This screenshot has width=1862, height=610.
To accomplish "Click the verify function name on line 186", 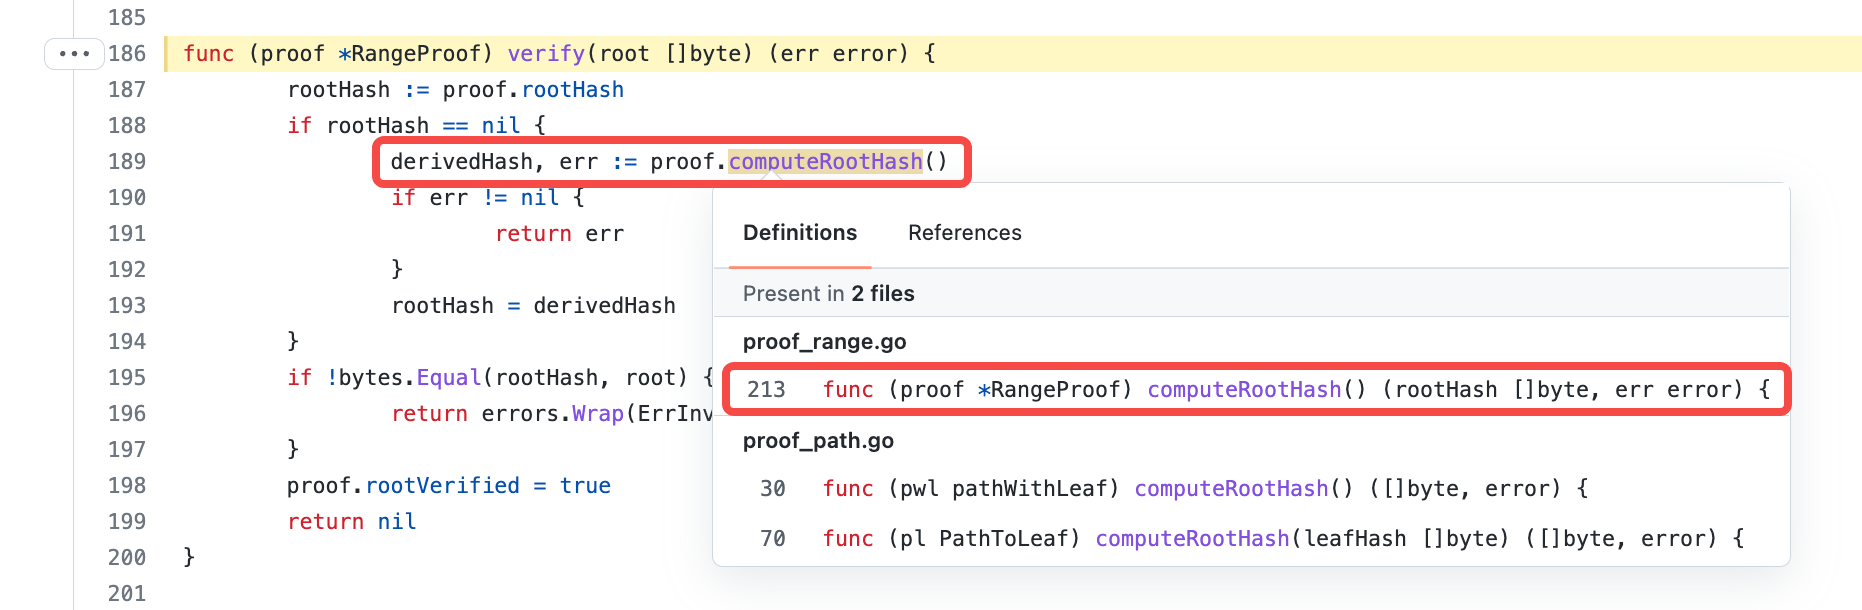I will [546, 54].
